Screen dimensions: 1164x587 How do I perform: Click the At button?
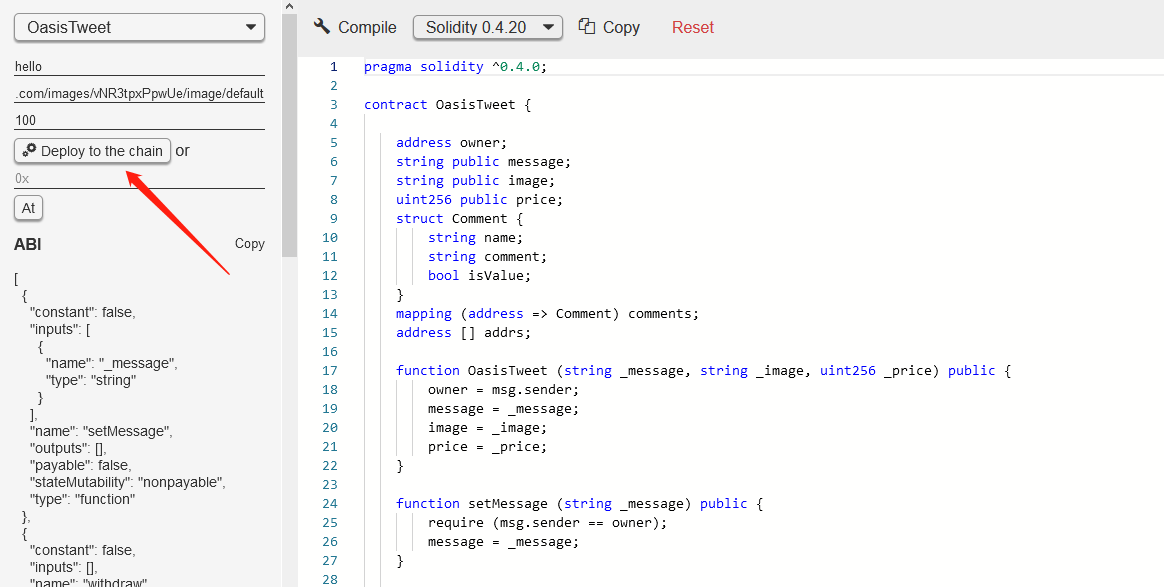point(28,208)
